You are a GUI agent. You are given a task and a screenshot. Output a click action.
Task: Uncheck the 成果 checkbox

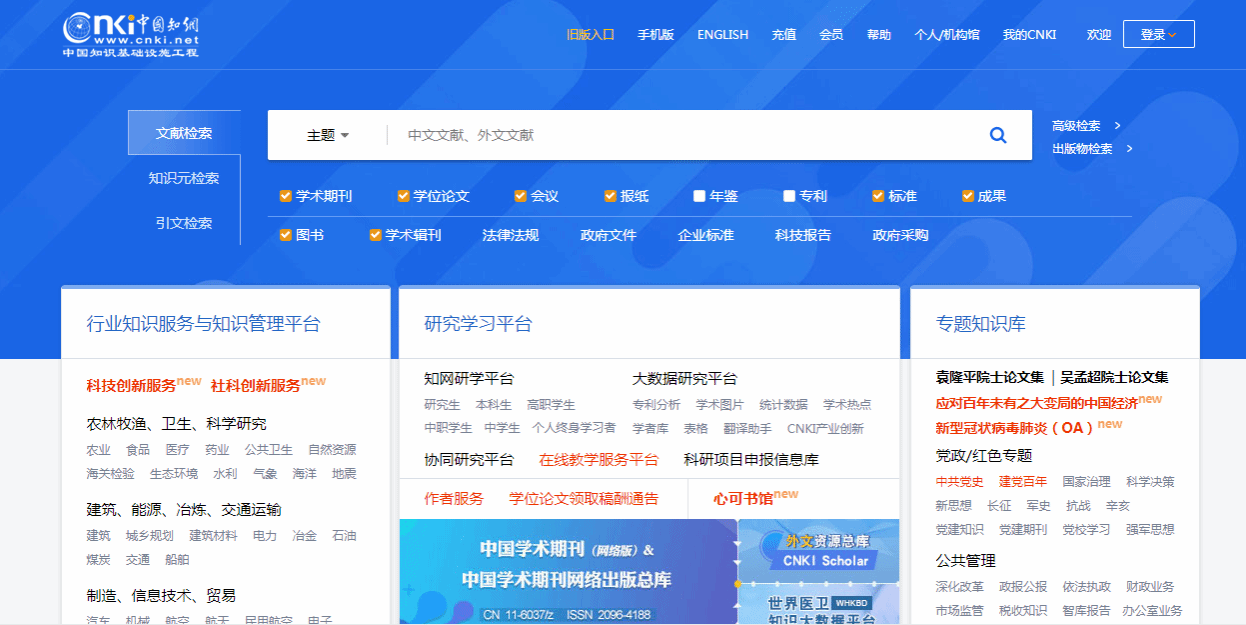click(968, 196)
